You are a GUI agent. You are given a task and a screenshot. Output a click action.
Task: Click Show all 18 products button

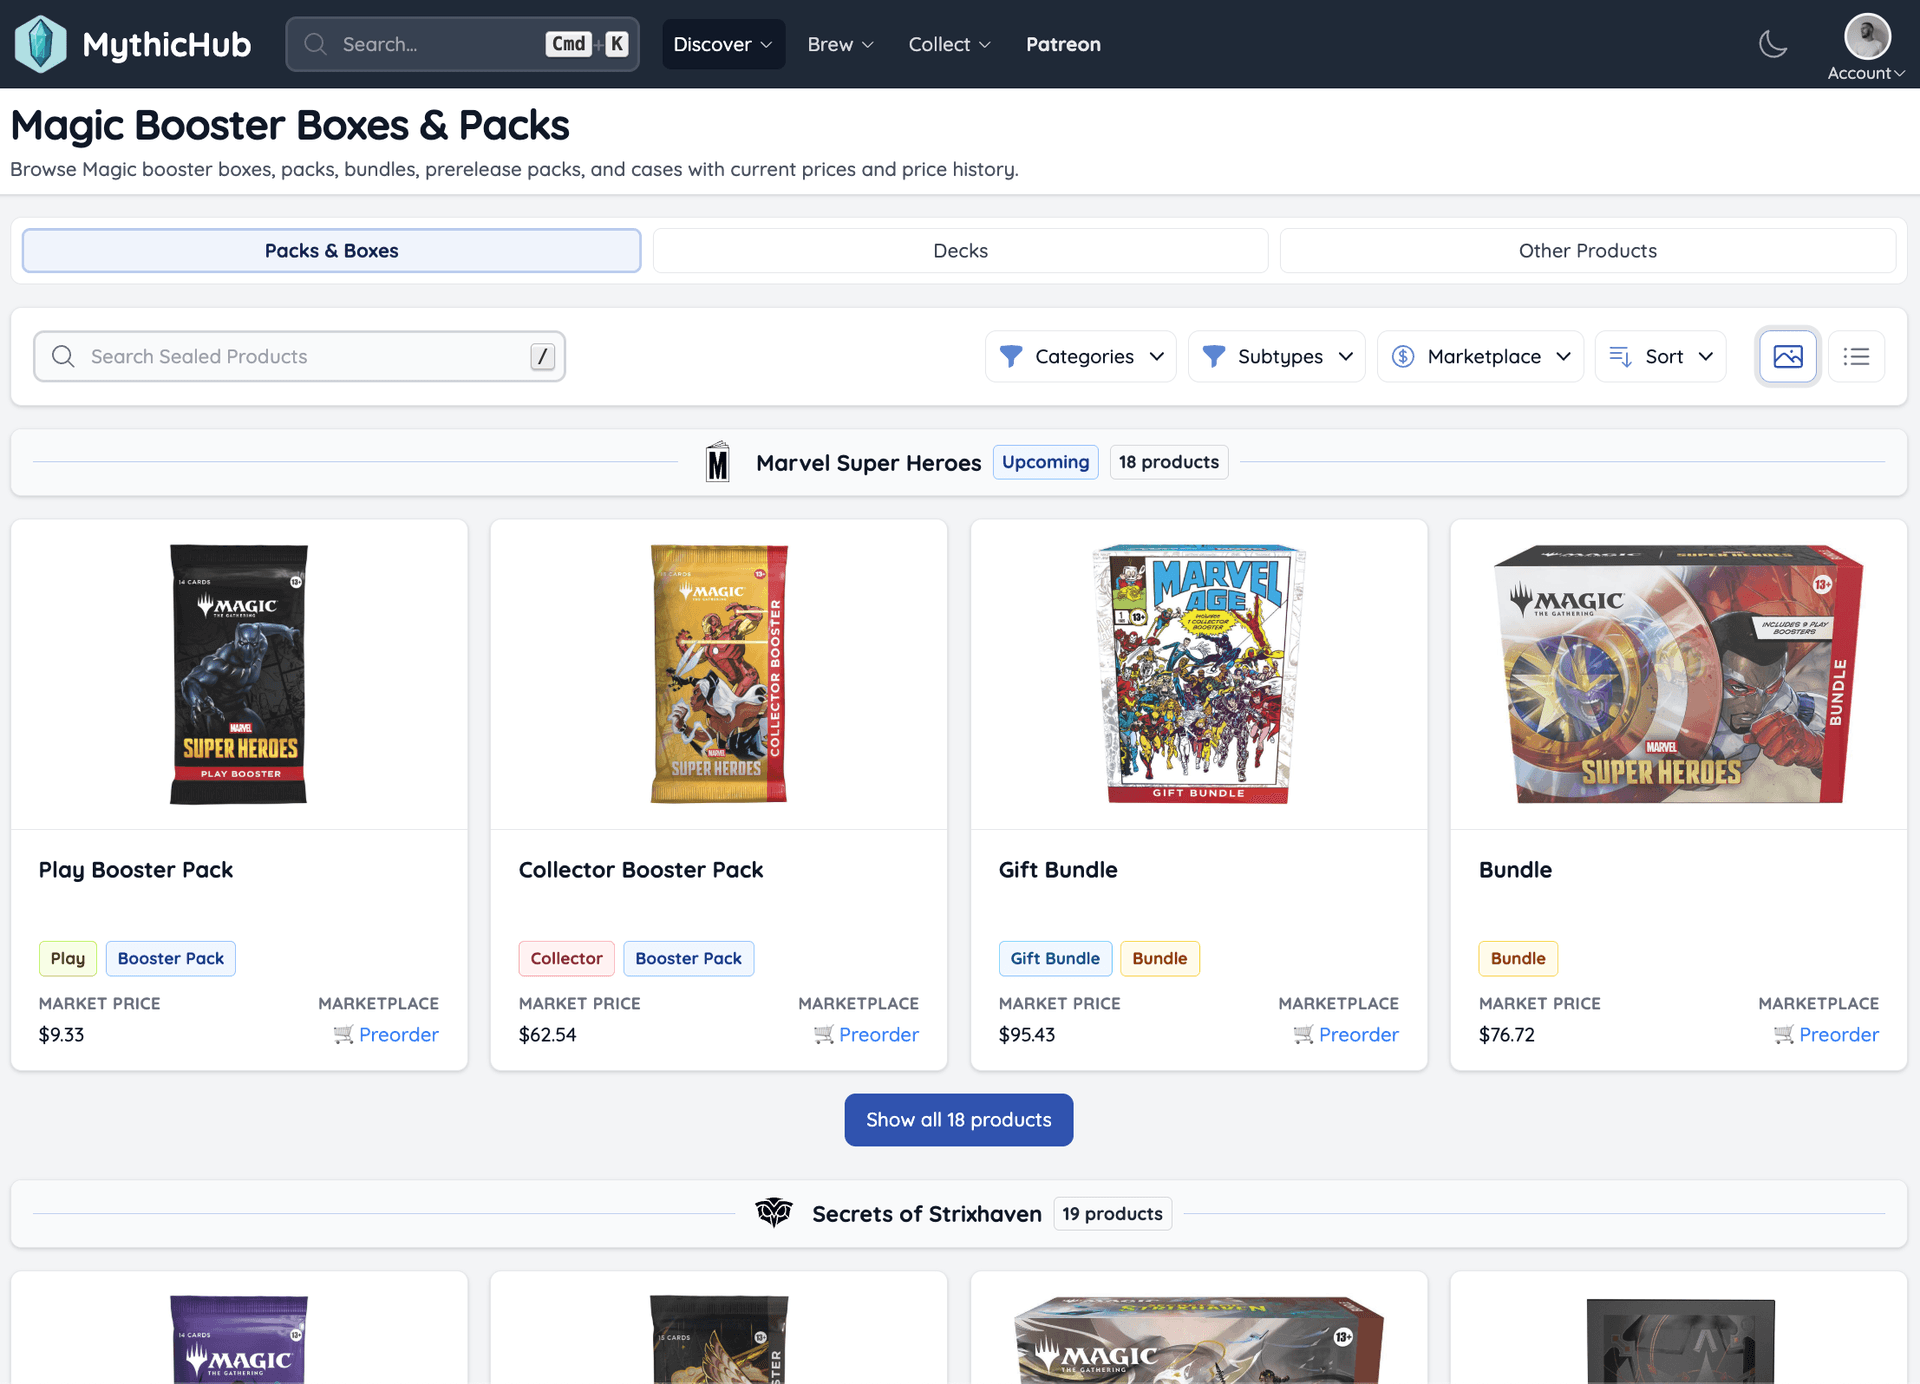tap(958, 1120)
